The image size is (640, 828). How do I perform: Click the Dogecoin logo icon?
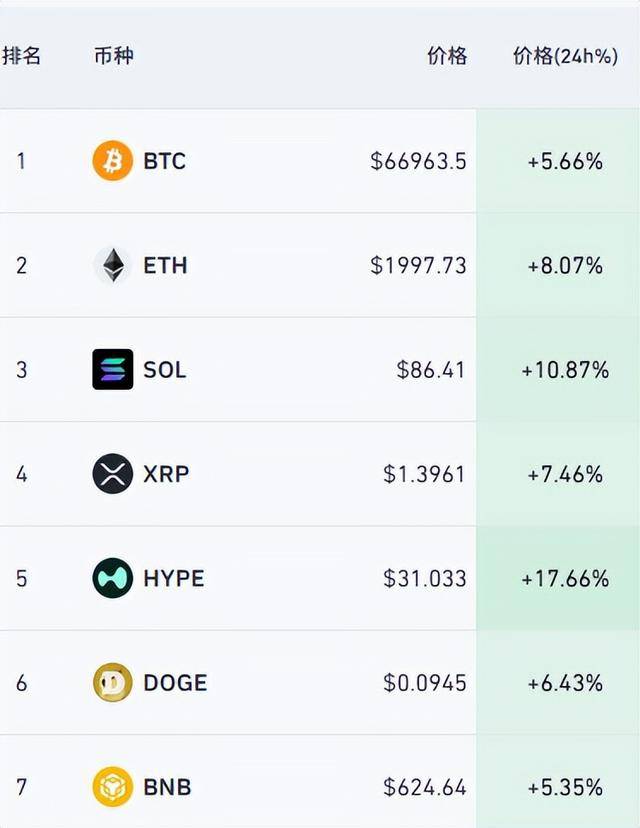(x=113, y=683)
